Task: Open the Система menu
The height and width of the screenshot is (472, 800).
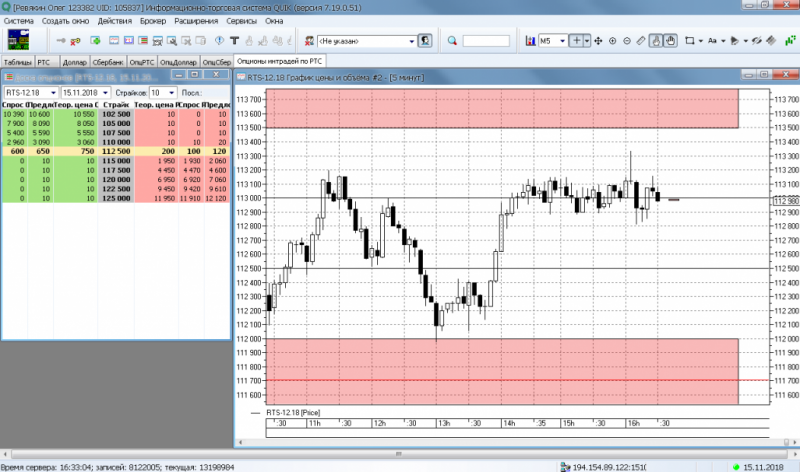Action: pyautogui.click(x=18, y=21)
